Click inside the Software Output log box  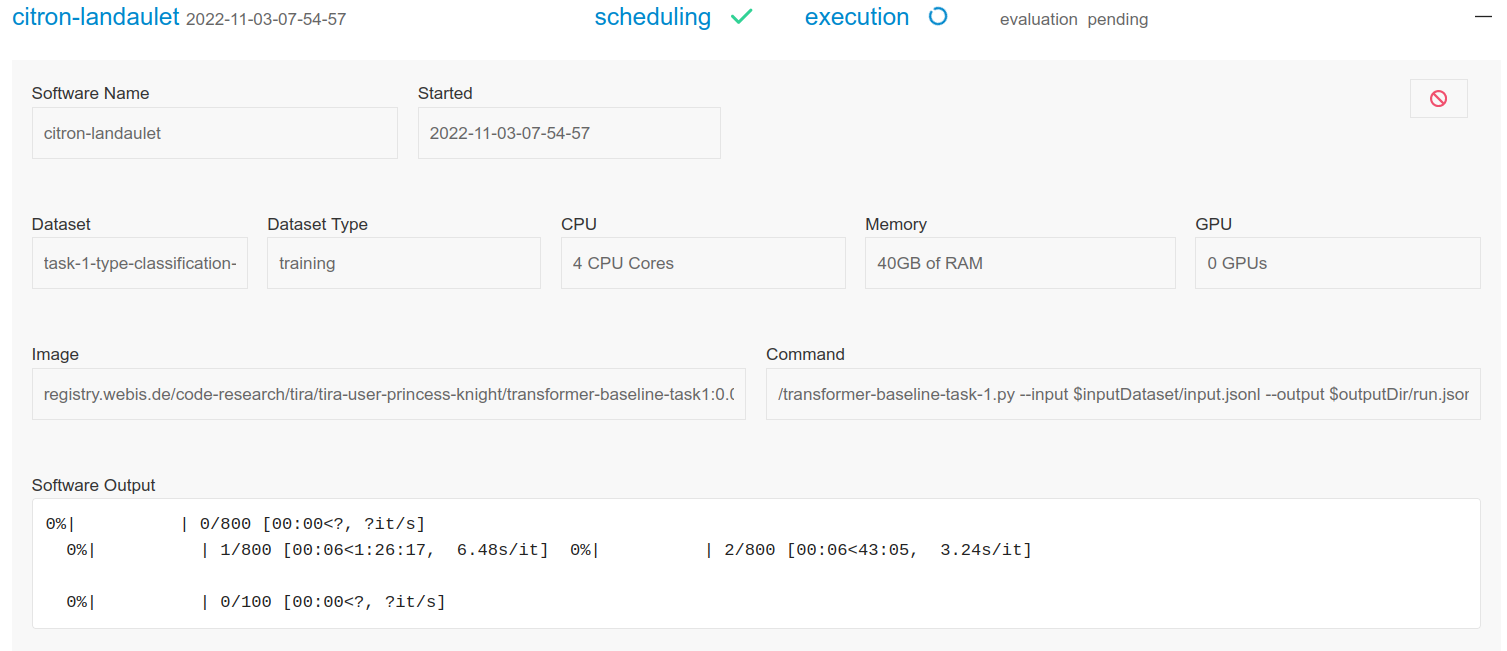756,563
